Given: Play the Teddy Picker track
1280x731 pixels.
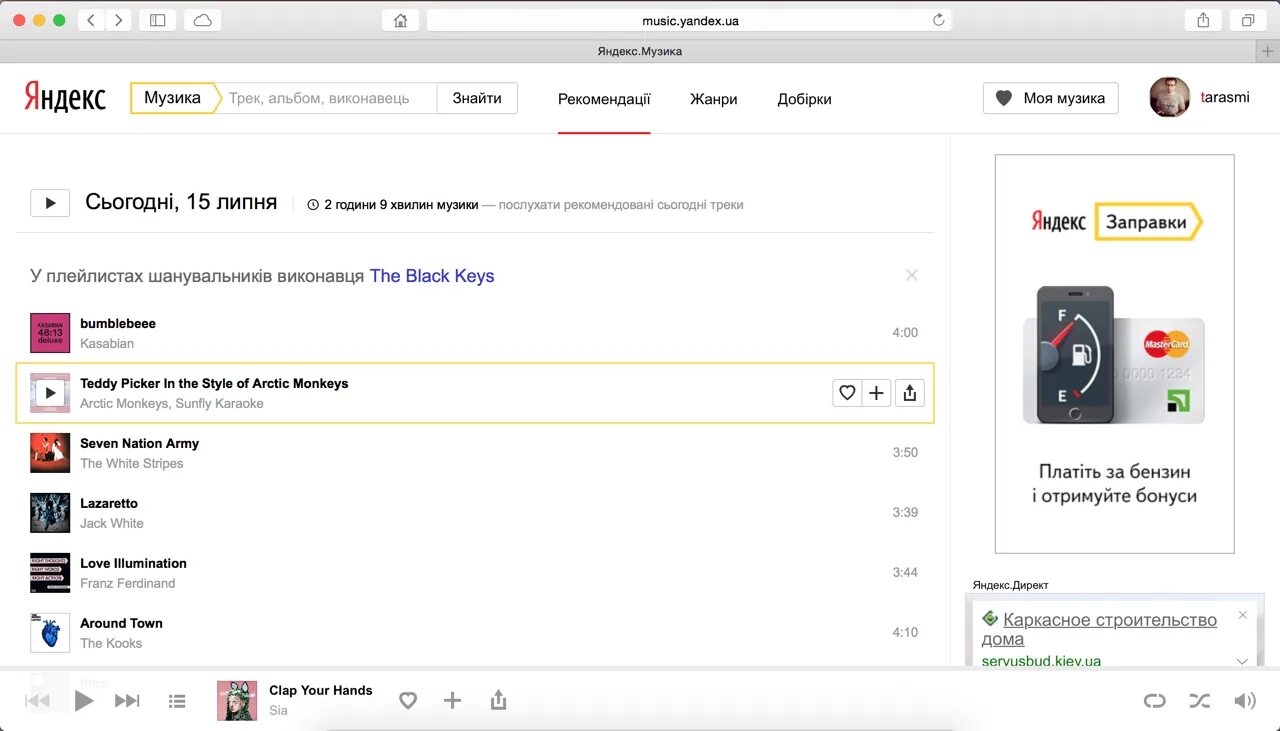Looking at the screenshot, I should 50,393.
